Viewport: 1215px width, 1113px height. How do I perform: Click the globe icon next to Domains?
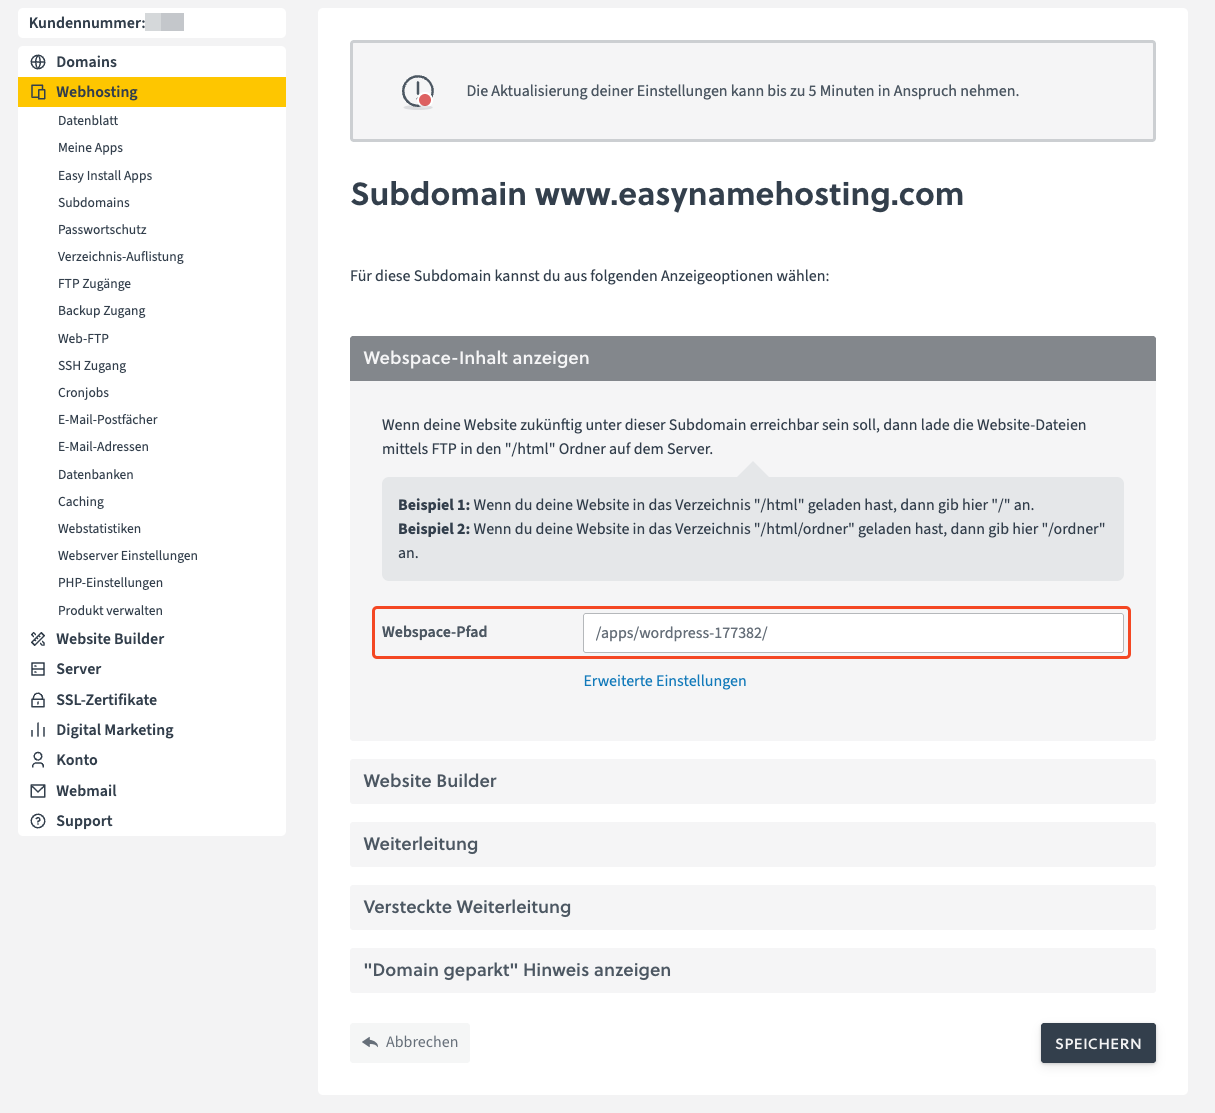point(38,62)
